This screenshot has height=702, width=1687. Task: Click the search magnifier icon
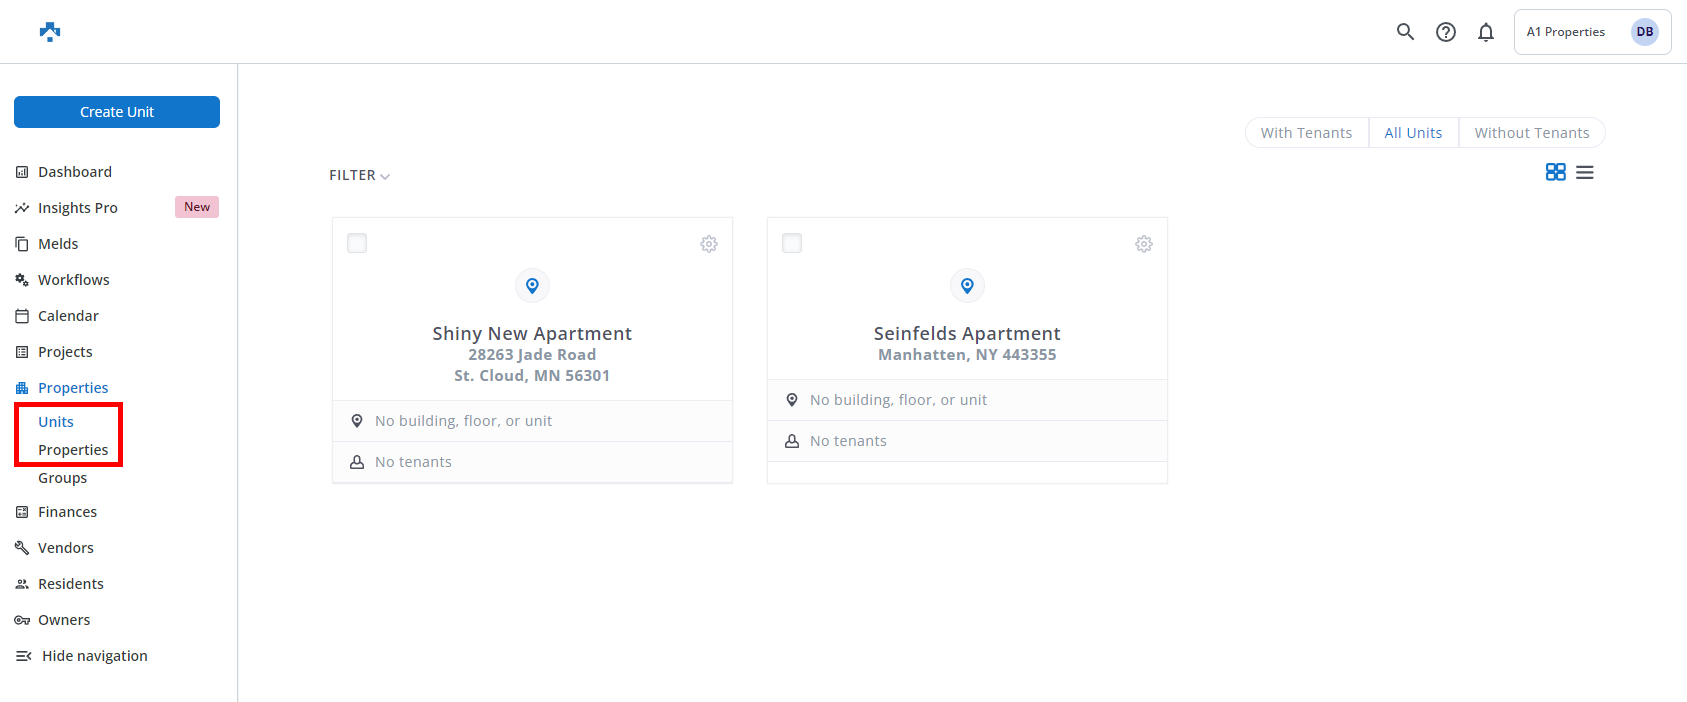1405,32
